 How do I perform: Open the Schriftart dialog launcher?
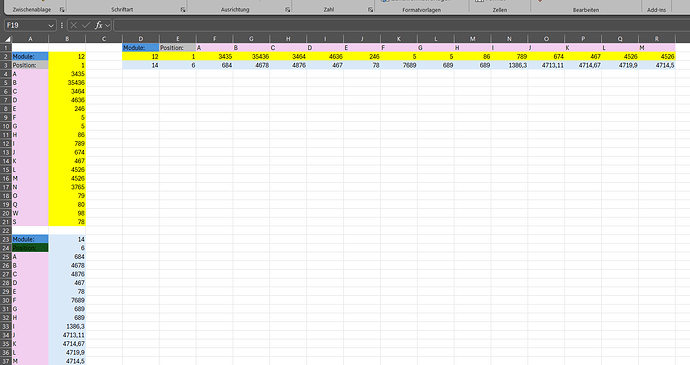click(x=183, y=10)
